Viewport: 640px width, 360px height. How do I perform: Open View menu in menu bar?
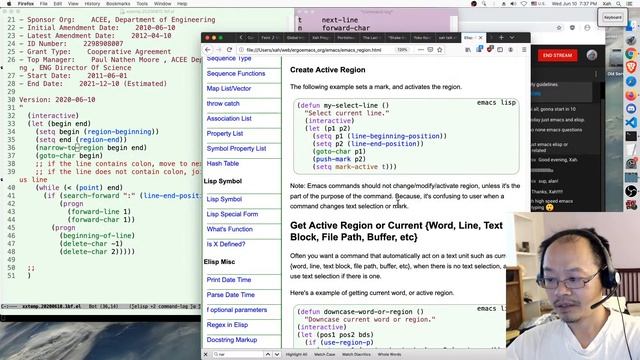pos(73,4)
